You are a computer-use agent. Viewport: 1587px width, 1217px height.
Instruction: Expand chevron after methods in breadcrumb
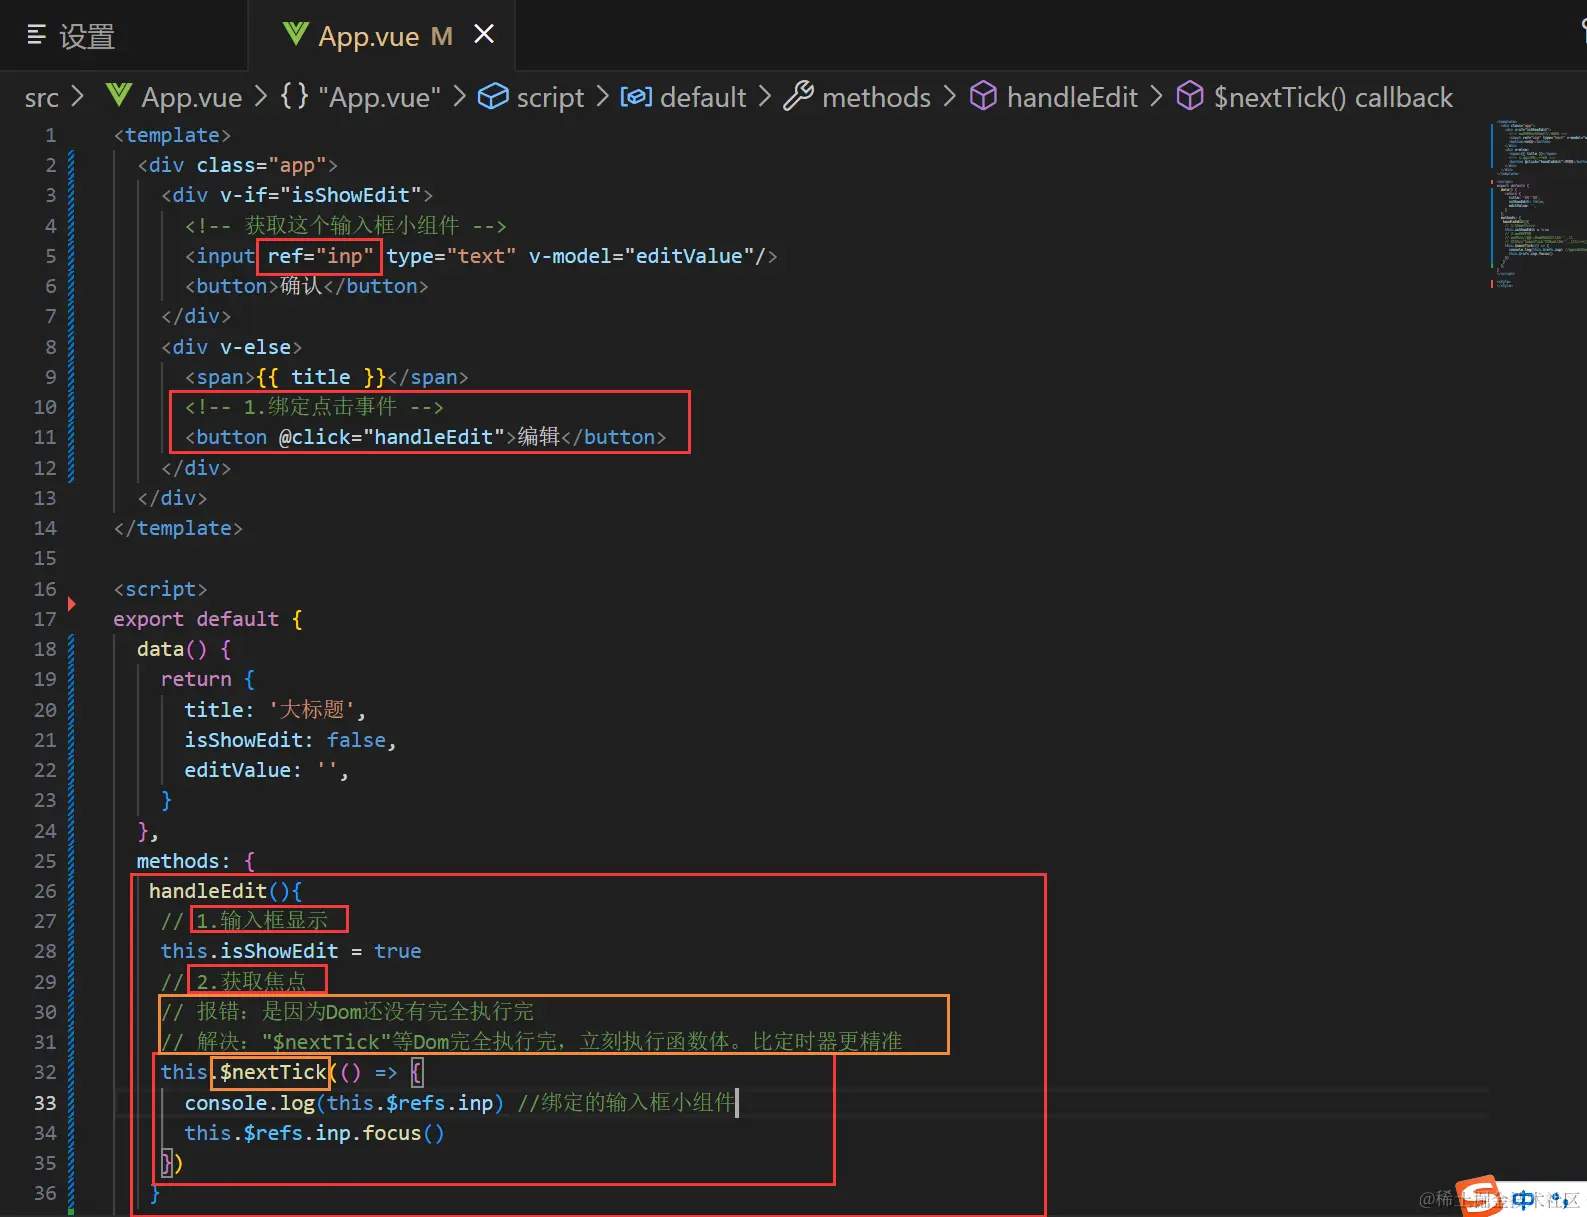(x=949, y=97)
